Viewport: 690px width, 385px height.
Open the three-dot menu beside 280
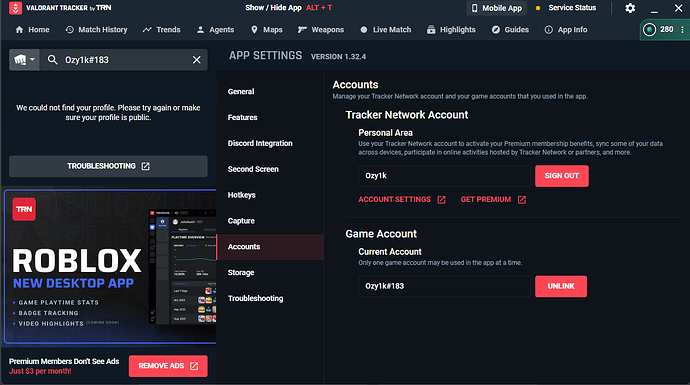coord(683,29)
